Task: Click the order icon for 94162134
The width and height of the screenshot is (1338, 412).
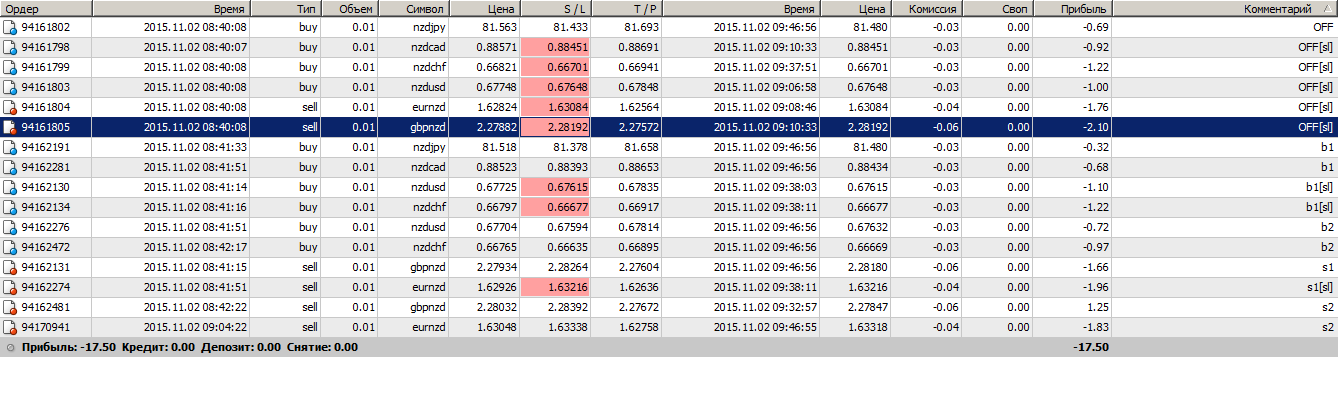Action: point(10,207)
